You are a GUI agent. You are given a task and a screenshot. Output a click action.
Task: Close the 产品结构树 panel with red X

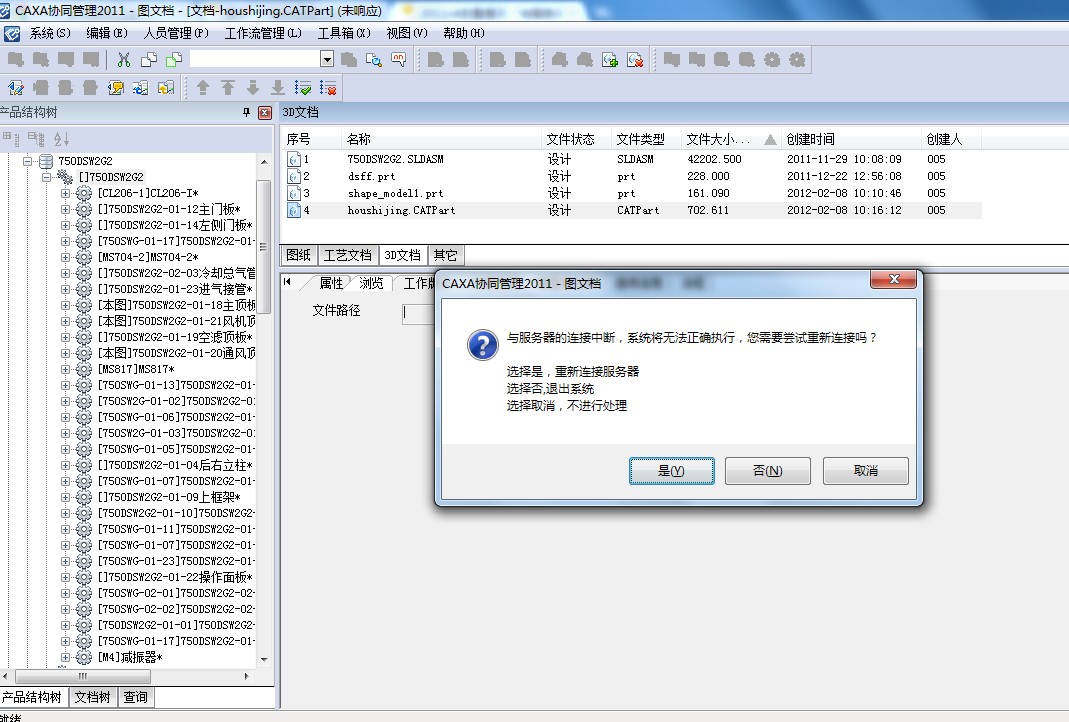click(265, 112)
